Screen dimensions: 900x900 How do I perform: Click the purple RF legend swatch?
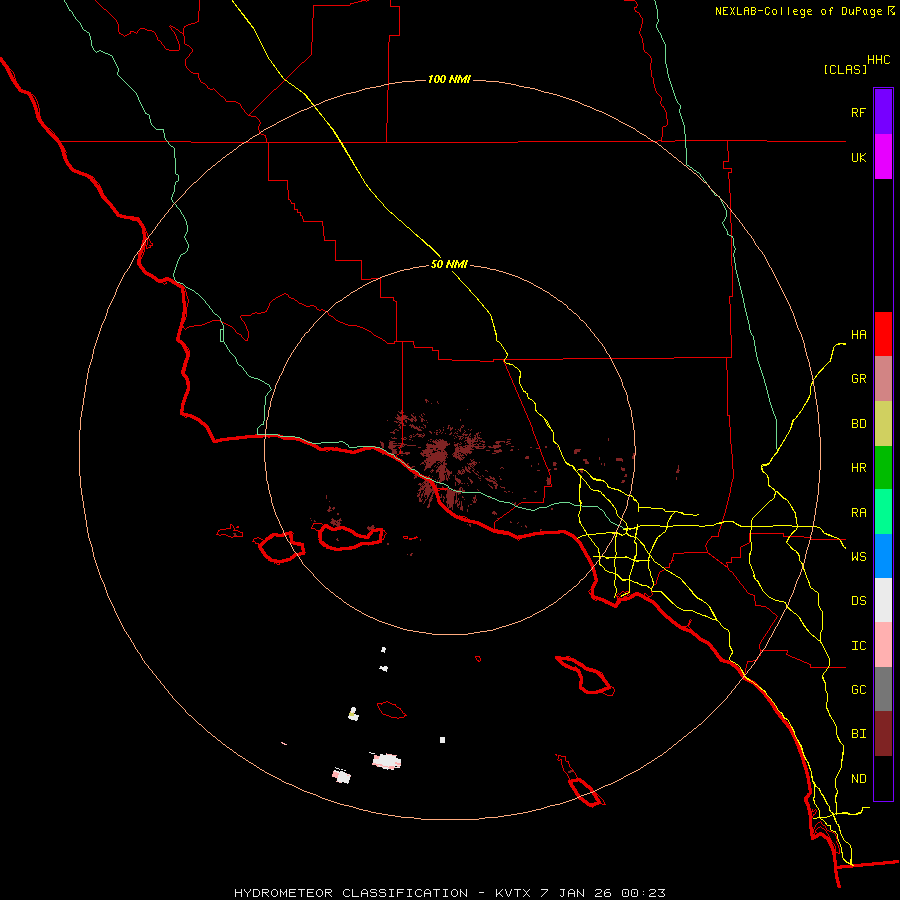coord(883,112)
